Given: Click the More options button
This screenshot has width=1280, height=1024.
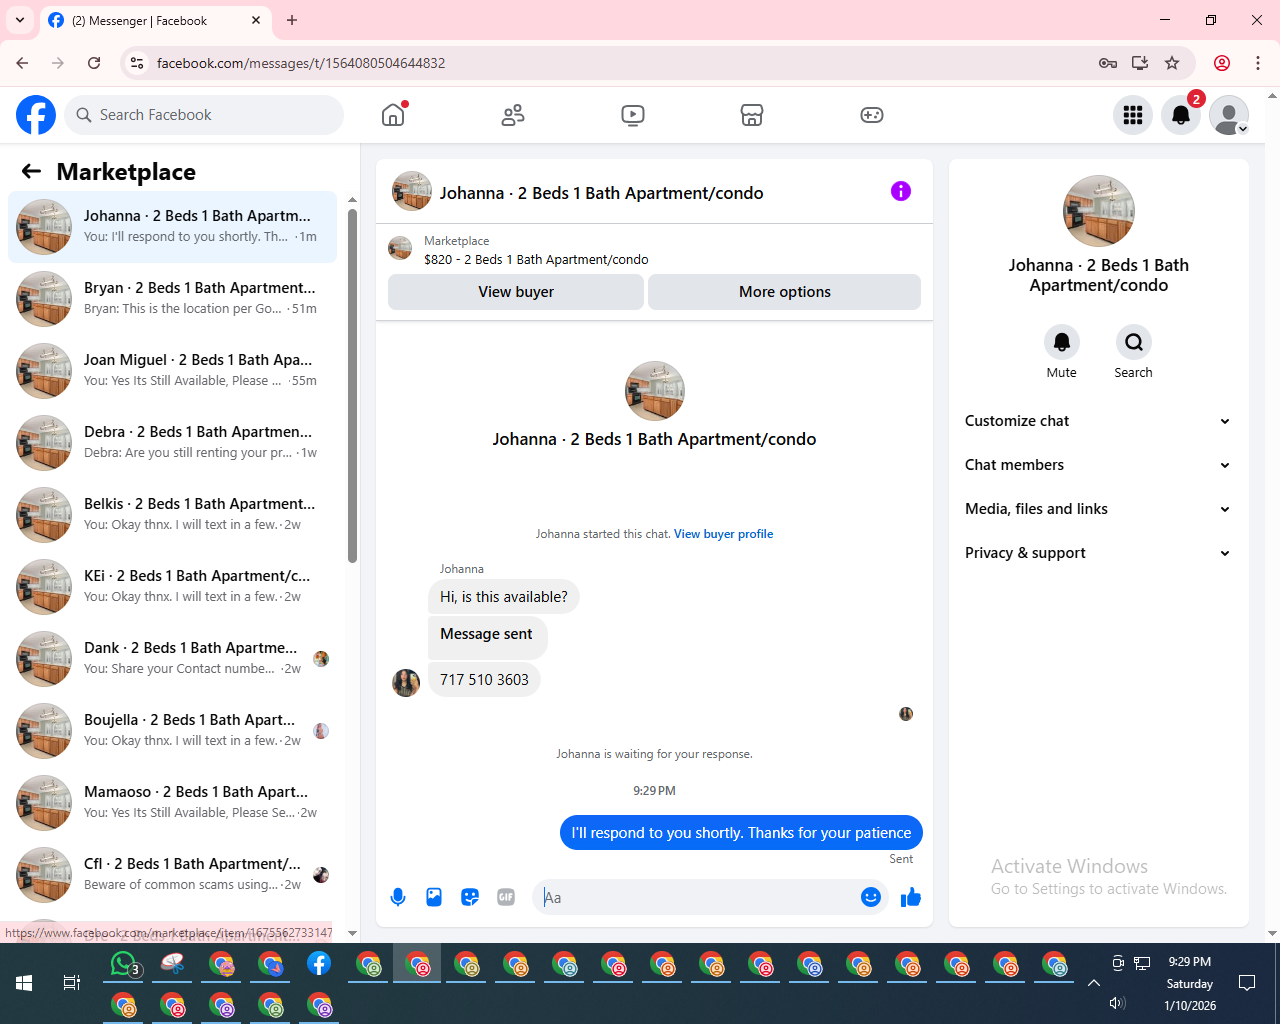Looking at the screenshot, I should [785, 292].
